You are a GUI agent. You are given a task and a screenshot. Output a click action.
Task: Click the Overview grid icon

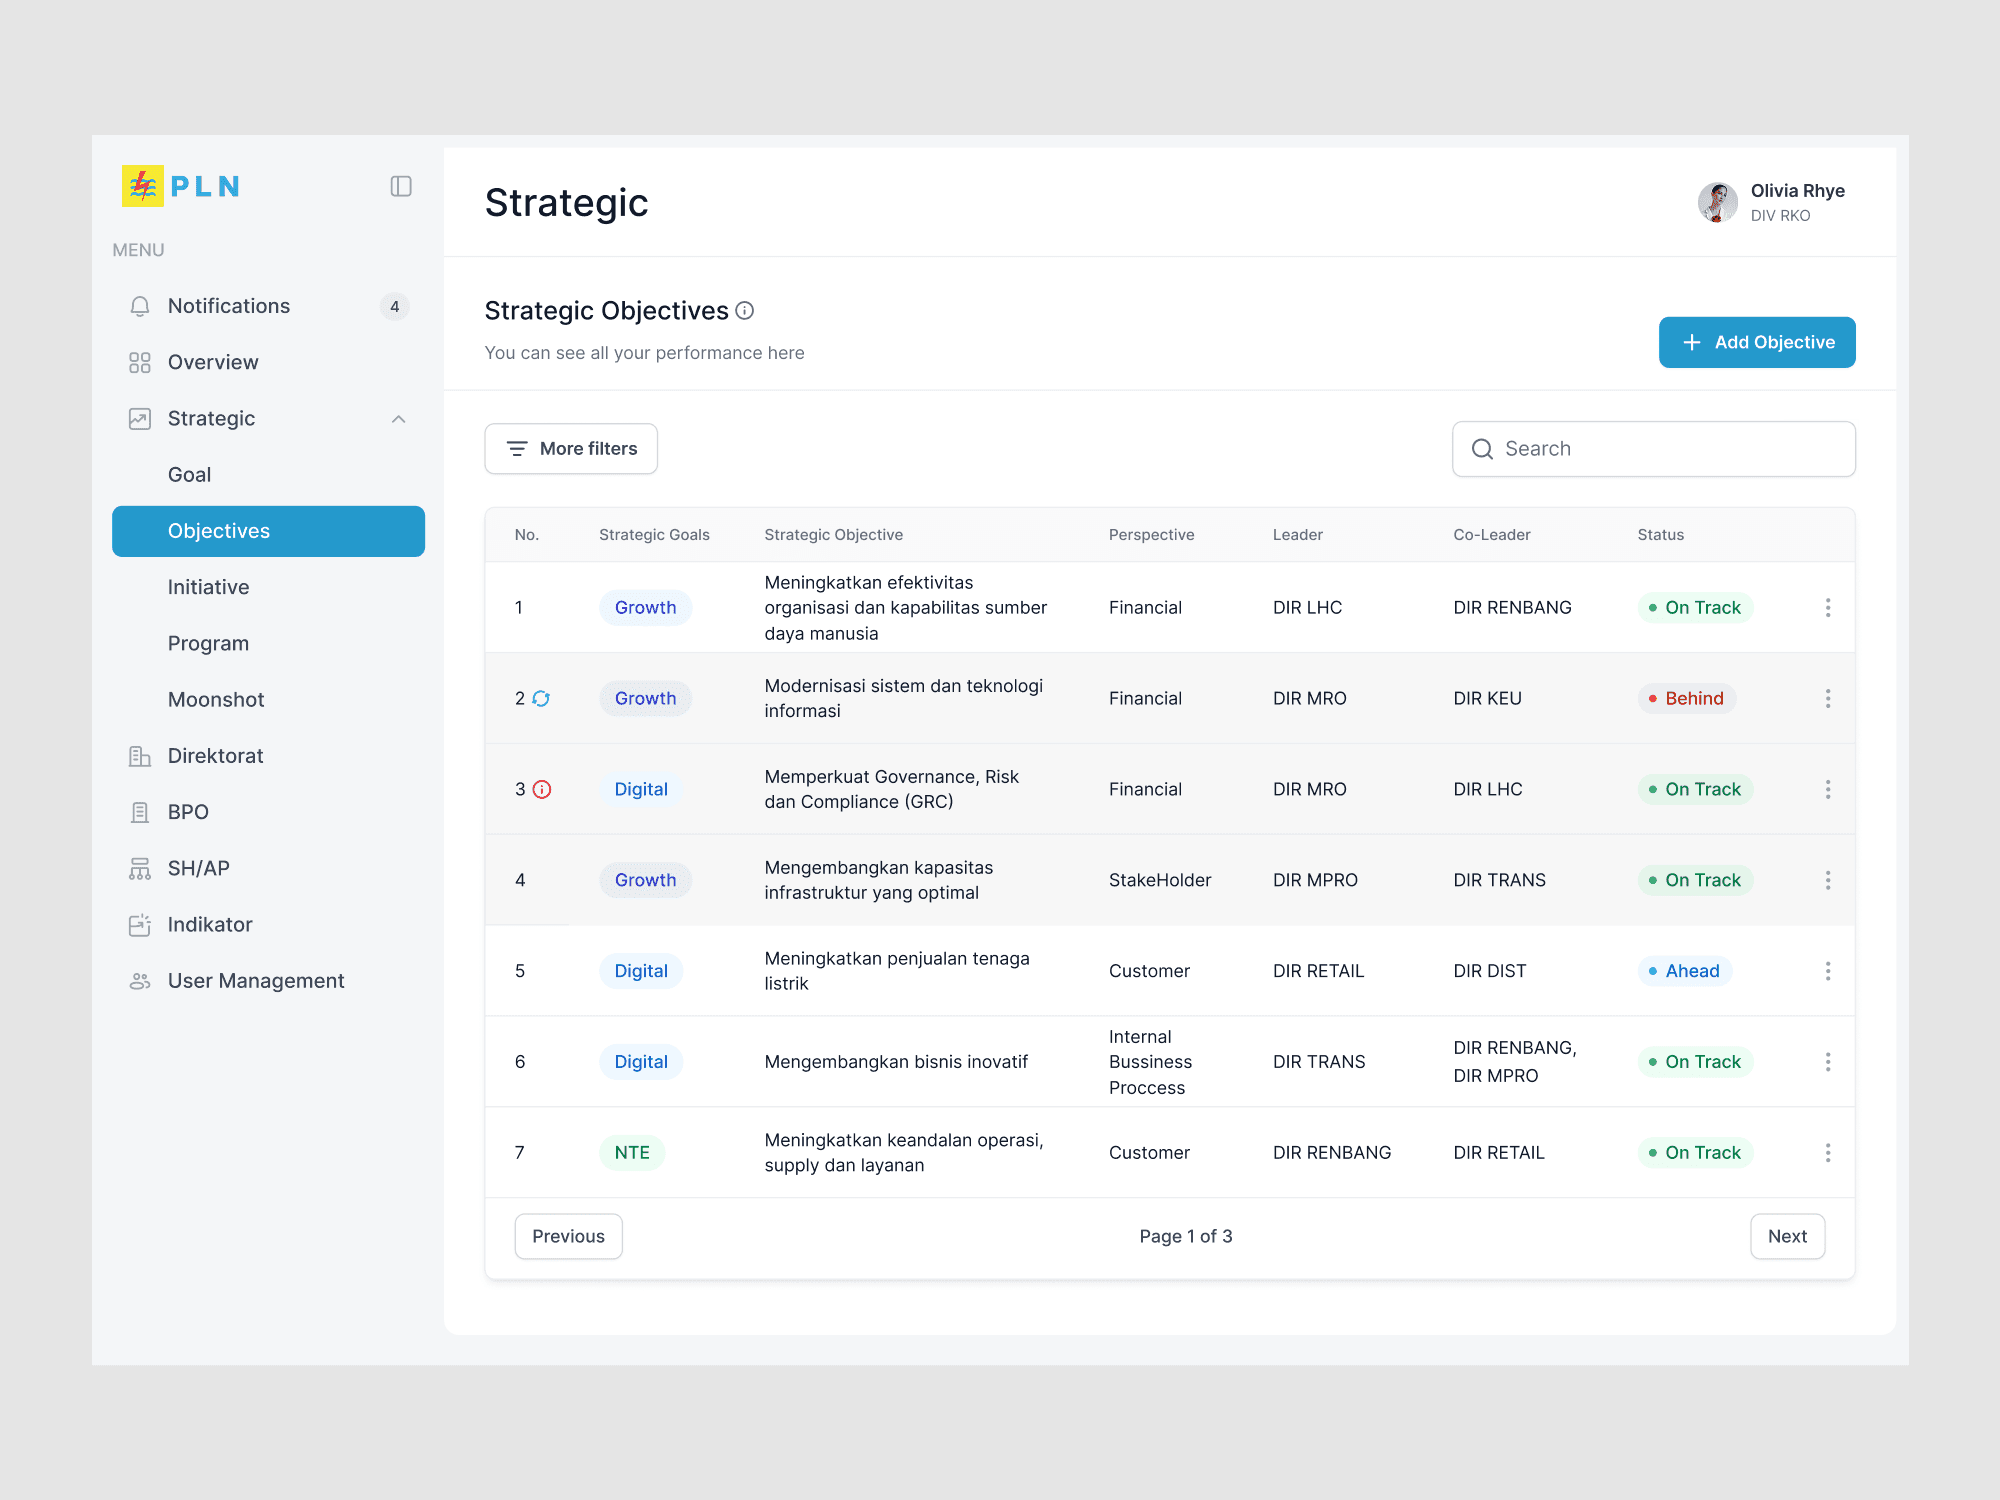pyautogui.click(x=140, y=362)
